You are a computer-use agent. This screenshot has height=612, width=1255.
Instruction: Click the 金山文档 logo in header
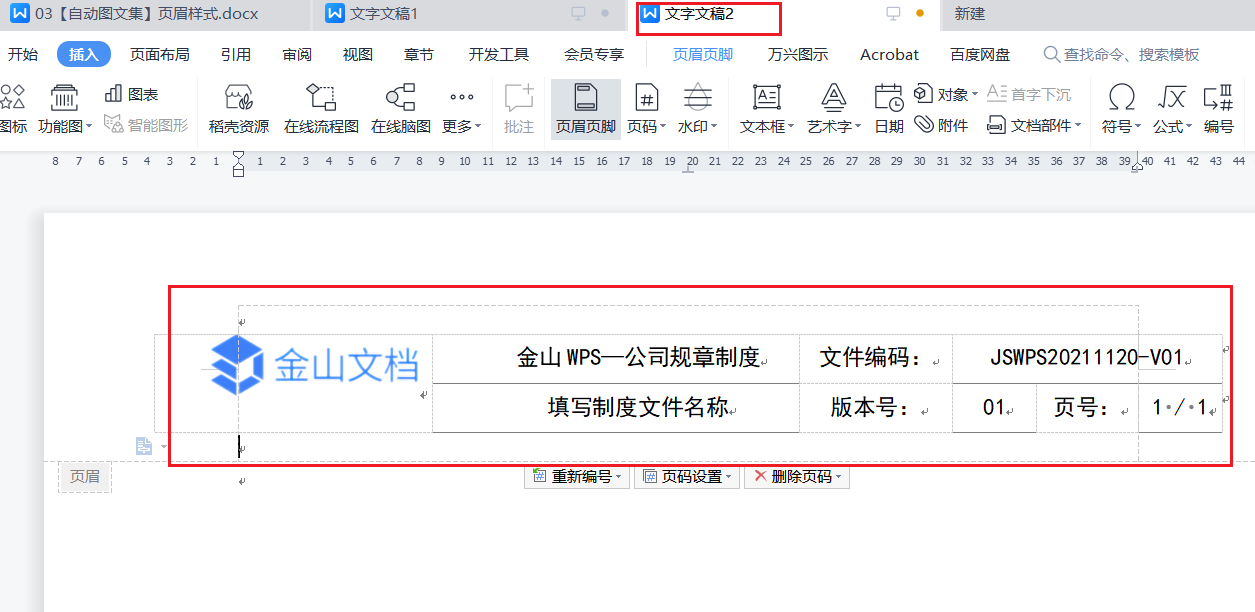pos(313,364)
